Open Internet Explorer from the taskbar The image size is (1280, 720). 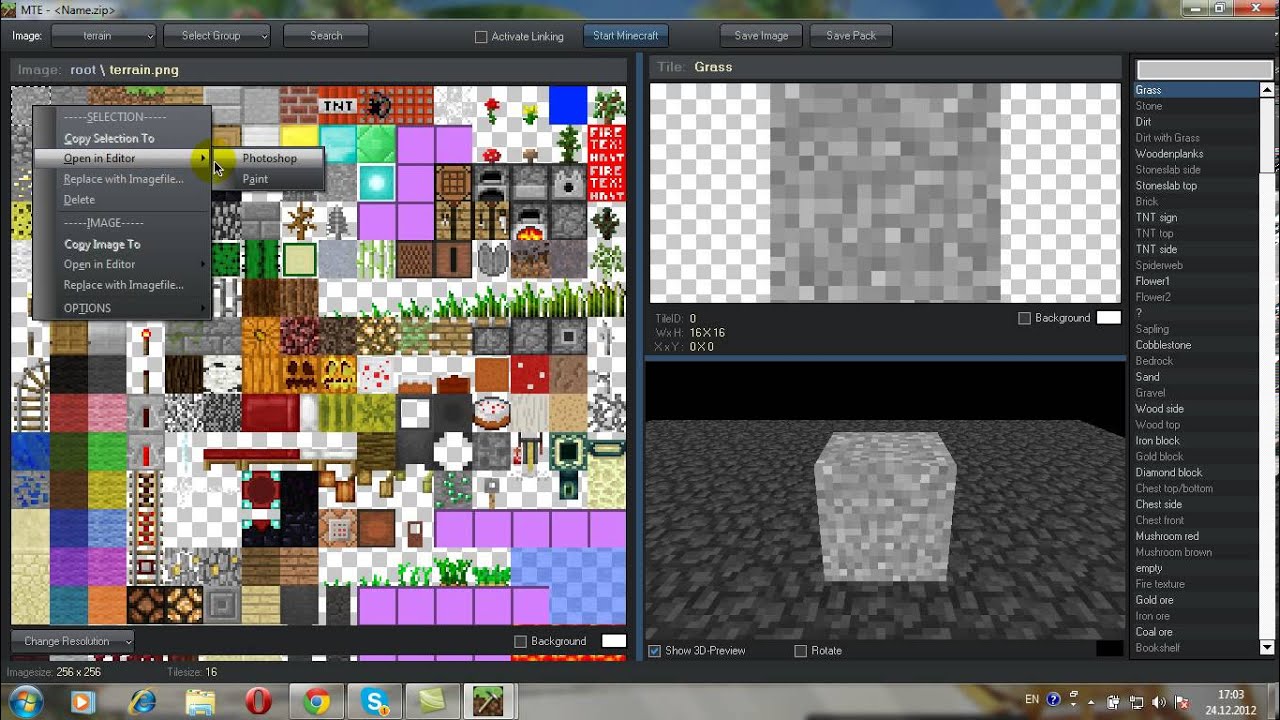[x=142, y=702]
